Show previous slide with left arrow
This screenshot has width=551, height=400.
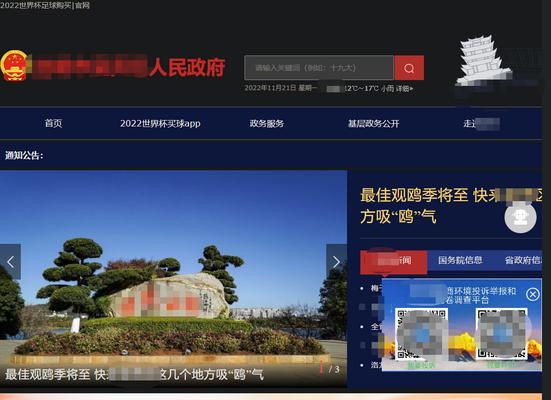pyautogui.click(x=11, y=262)
